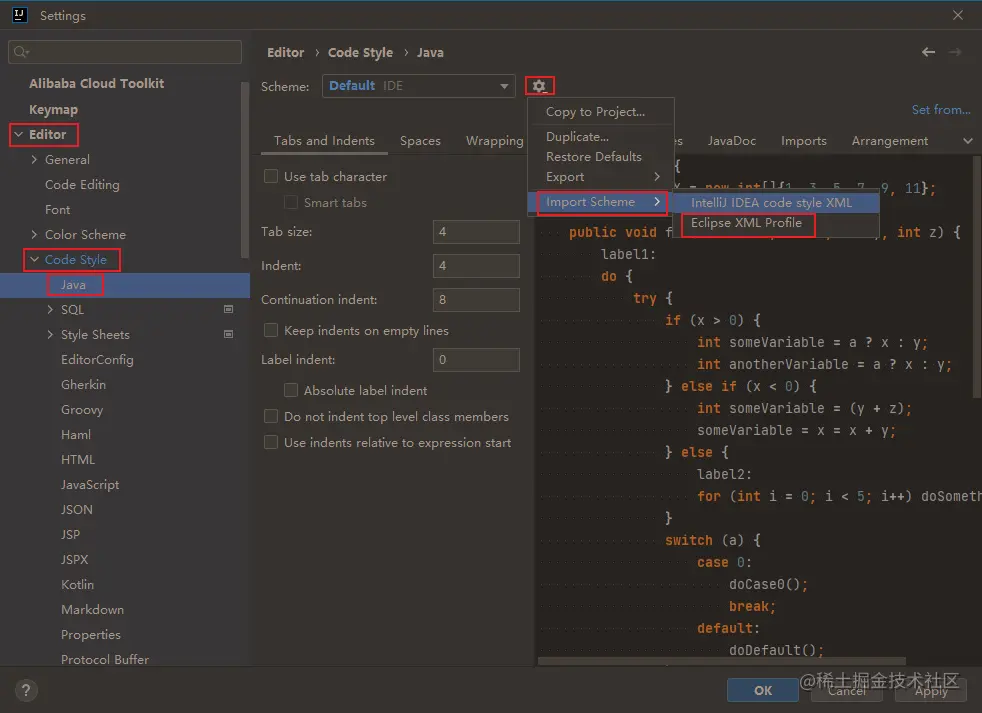Select Code Editing in the tree
982x713 pixels.
point(82,185)
